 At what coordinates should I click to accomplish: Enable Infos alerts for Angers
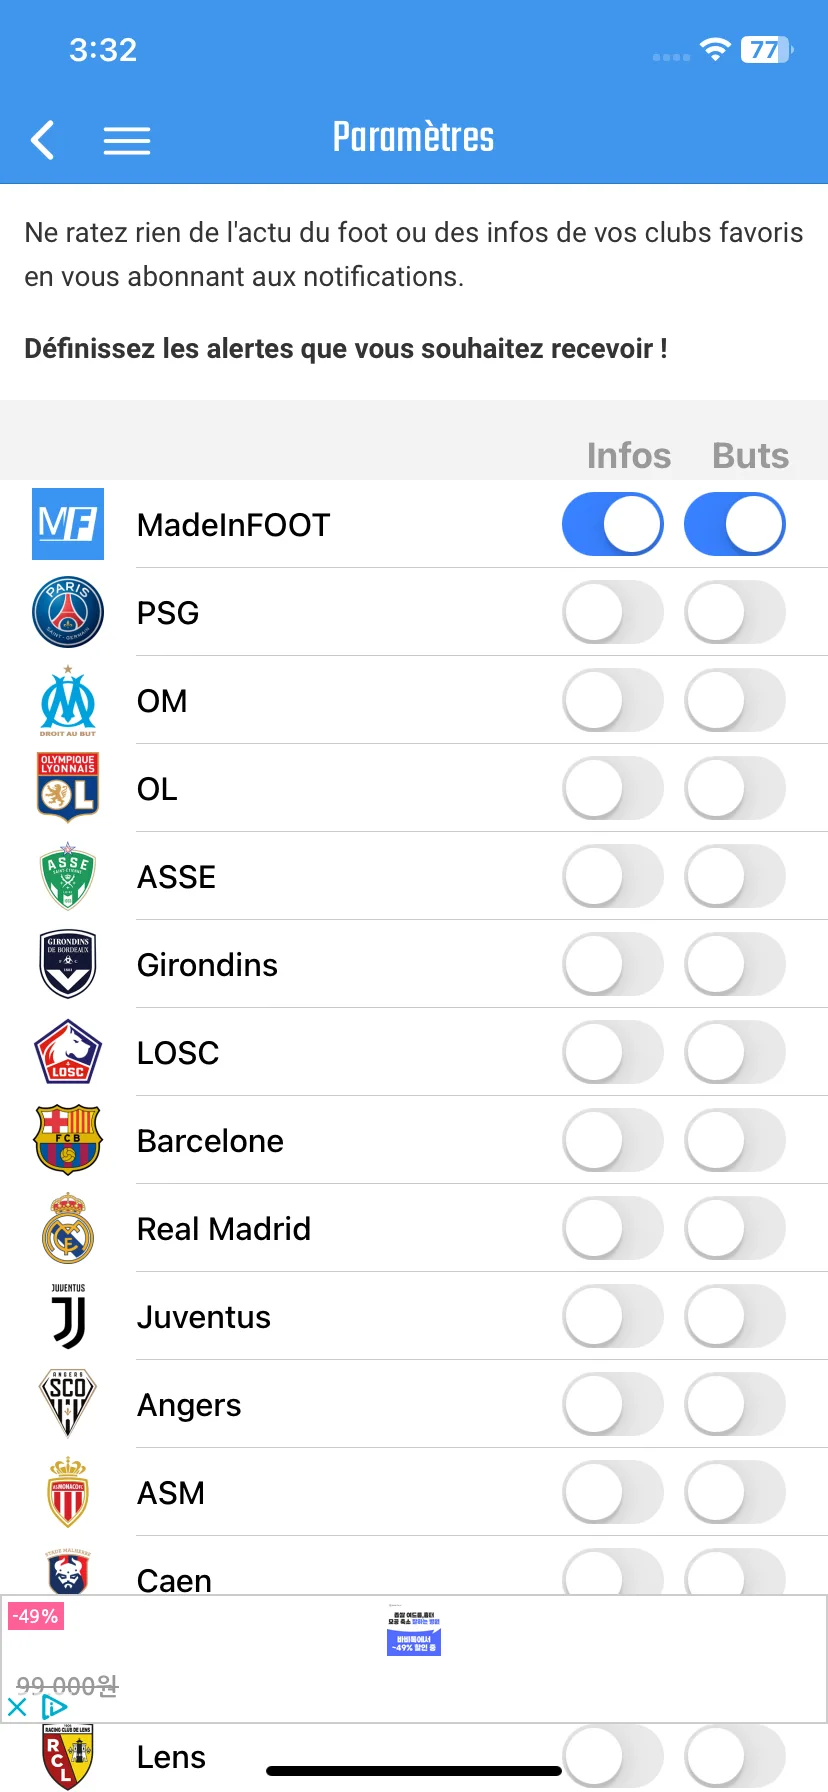click(x=613, y=1404)
